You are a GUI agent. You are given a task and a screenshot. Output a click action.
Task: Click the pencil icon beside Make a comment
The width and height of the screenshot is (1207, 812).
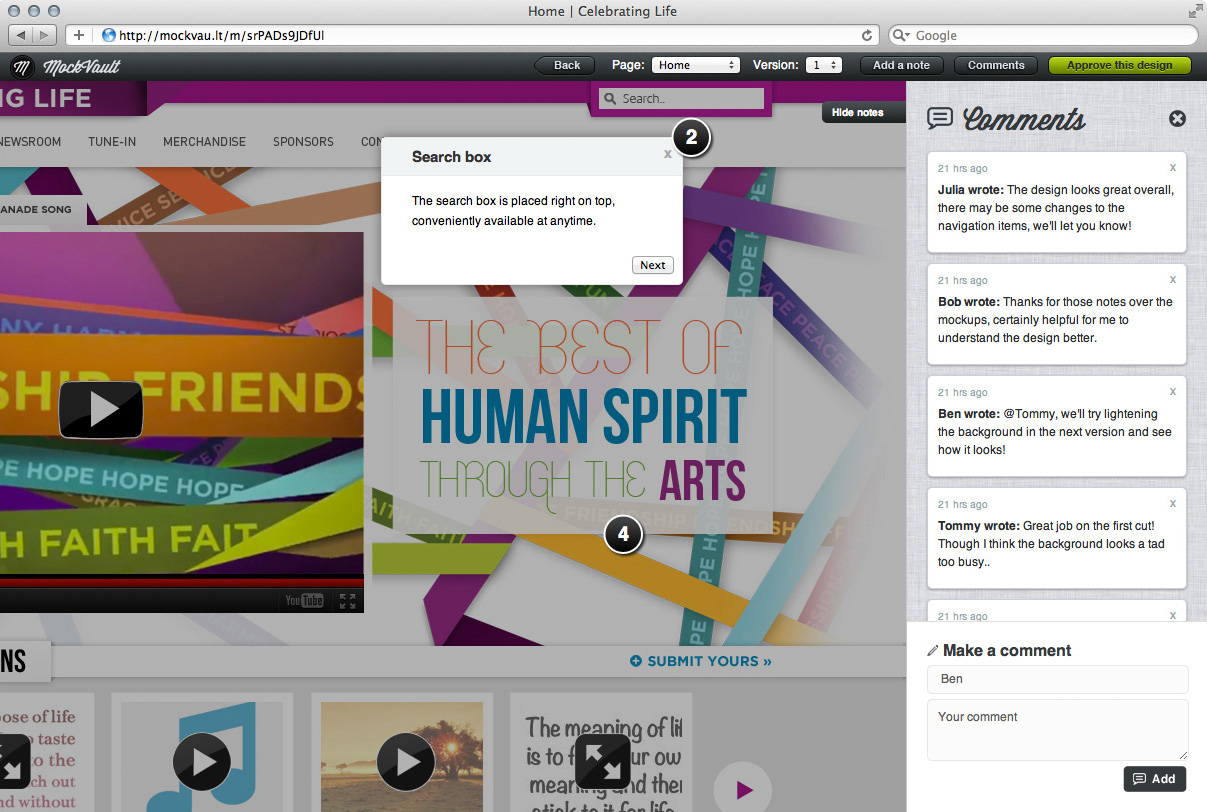click(933, 650)
